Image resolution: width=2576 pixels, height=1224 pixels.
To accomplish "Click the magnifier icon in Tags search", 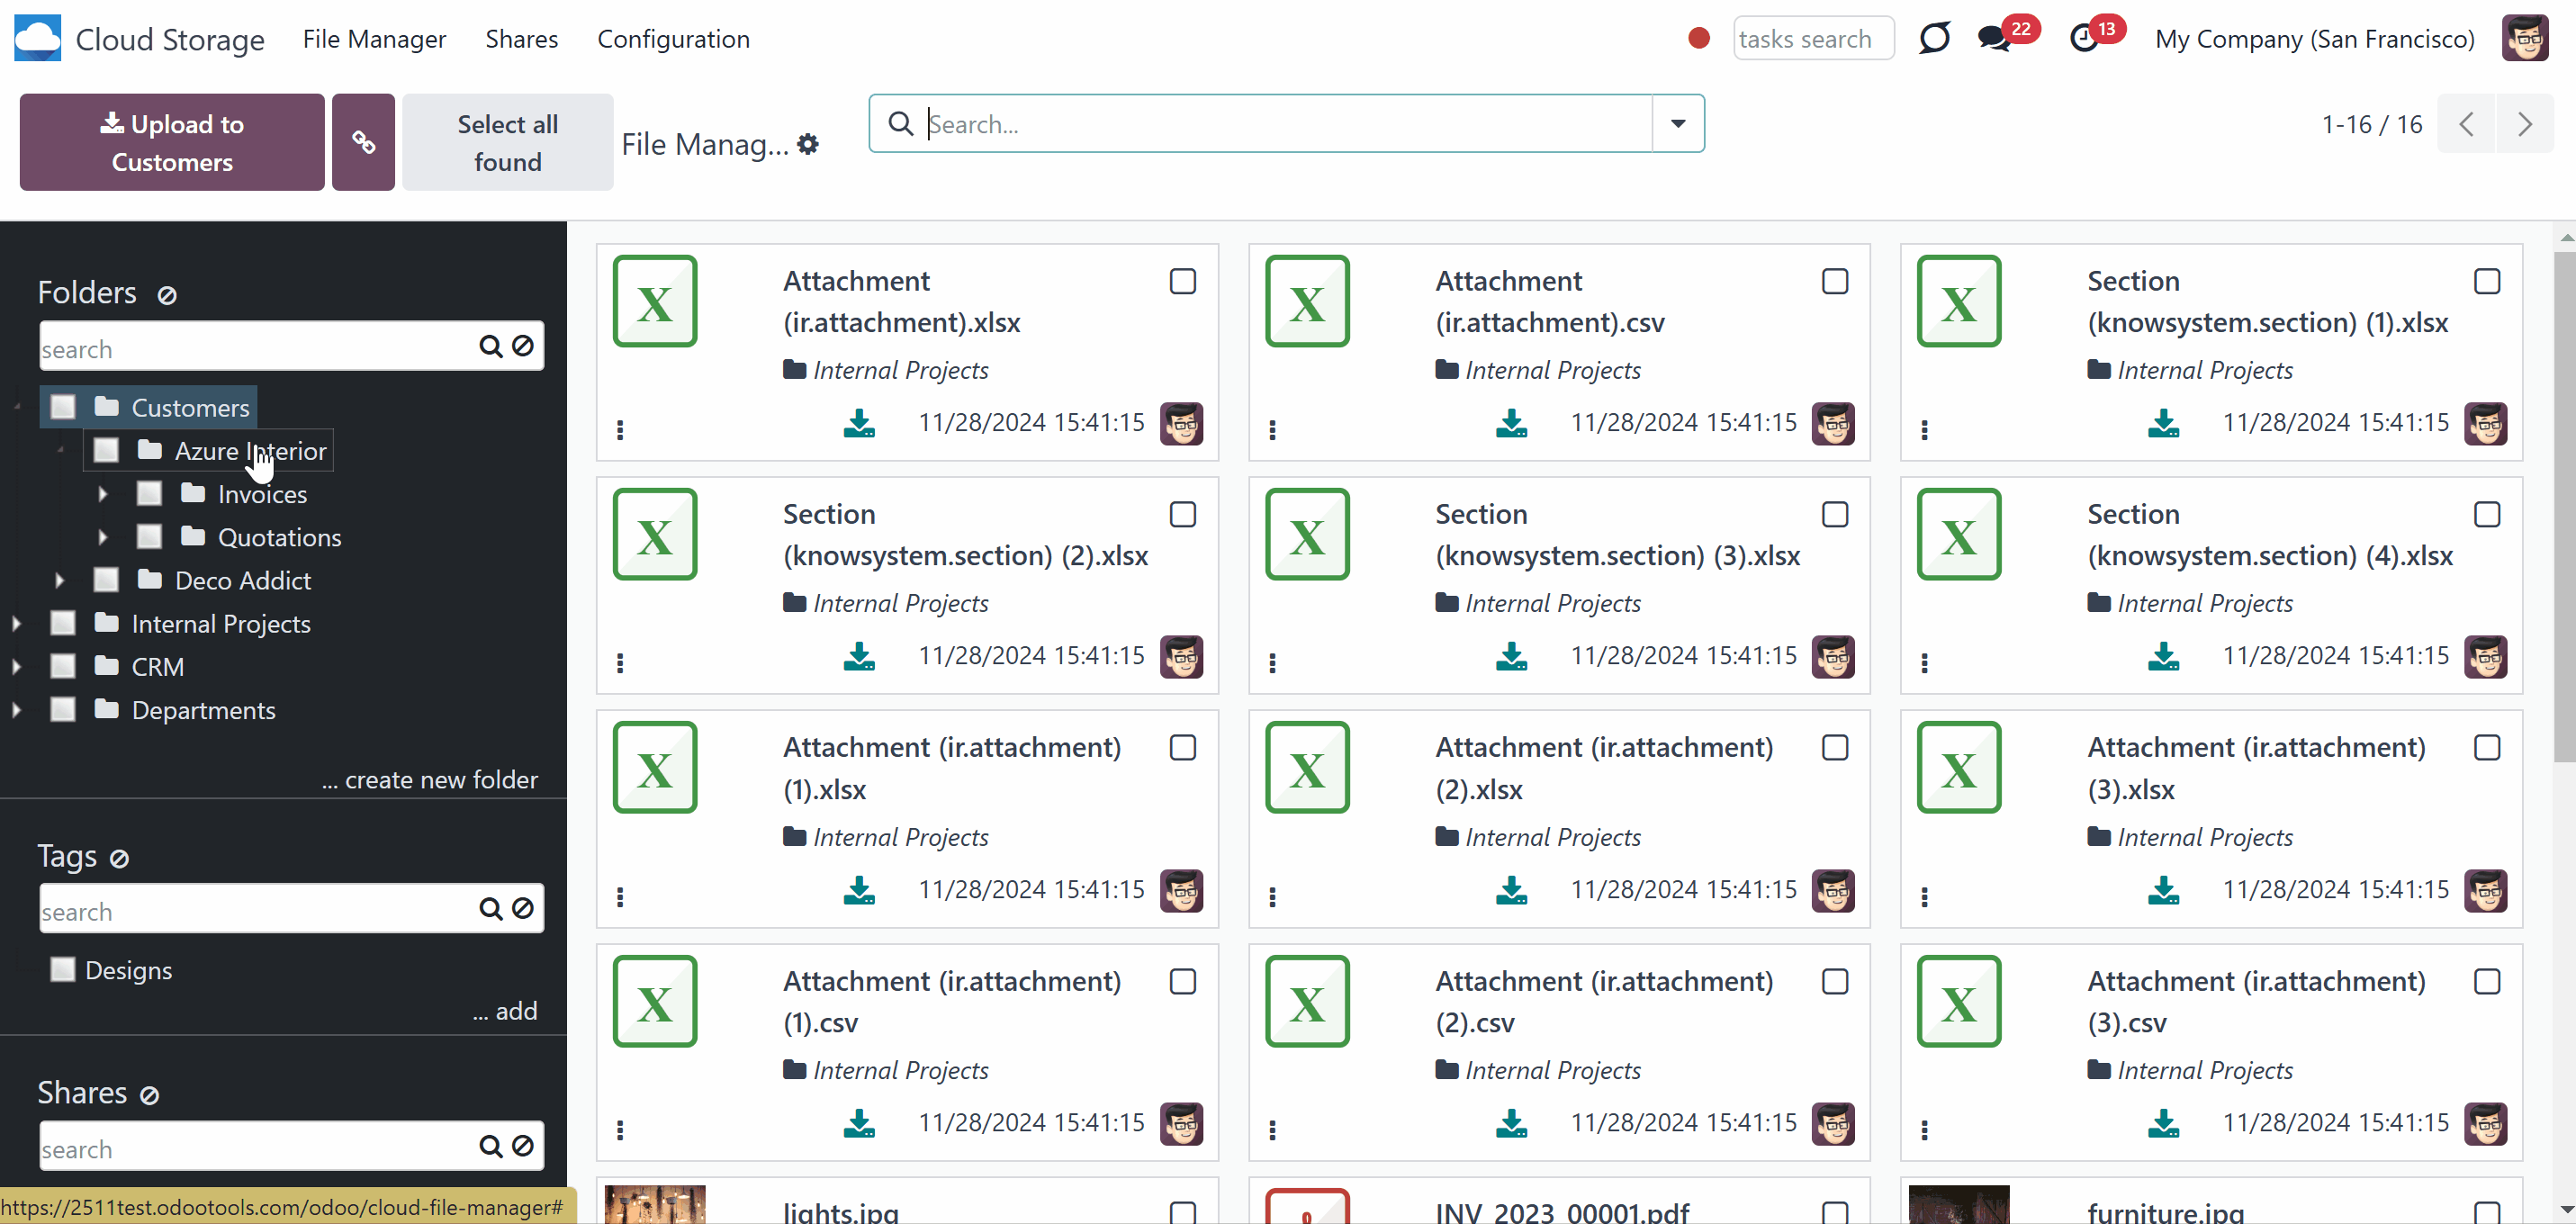I will 490,908.
